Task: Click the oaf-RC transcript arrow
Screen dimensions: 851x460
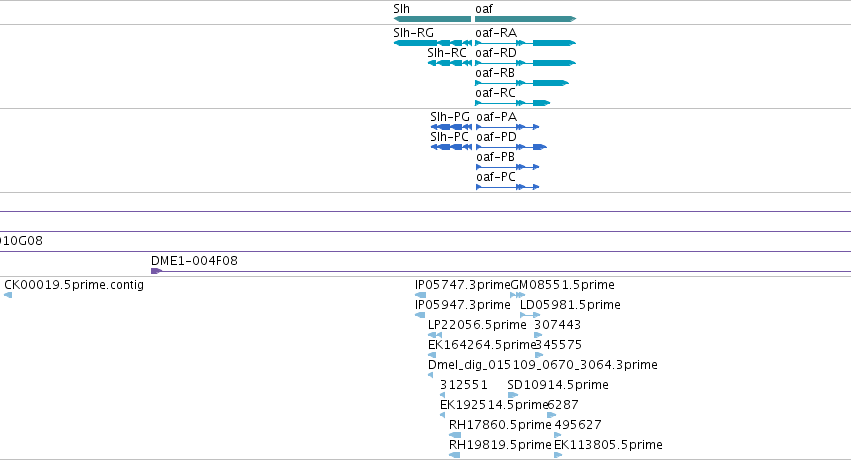Action: (x=513, y=103)
